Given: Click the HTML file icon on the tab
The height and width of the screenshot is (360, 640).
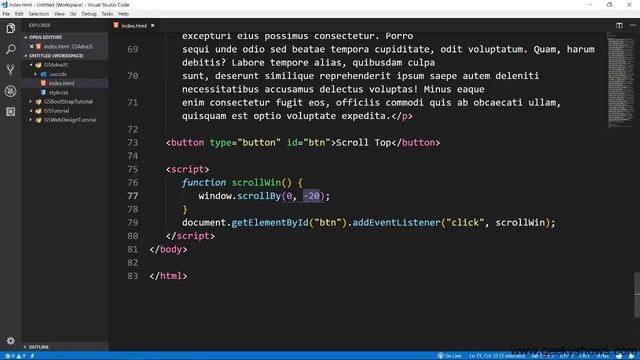Looking at the screenshot, I should [116, 25].
